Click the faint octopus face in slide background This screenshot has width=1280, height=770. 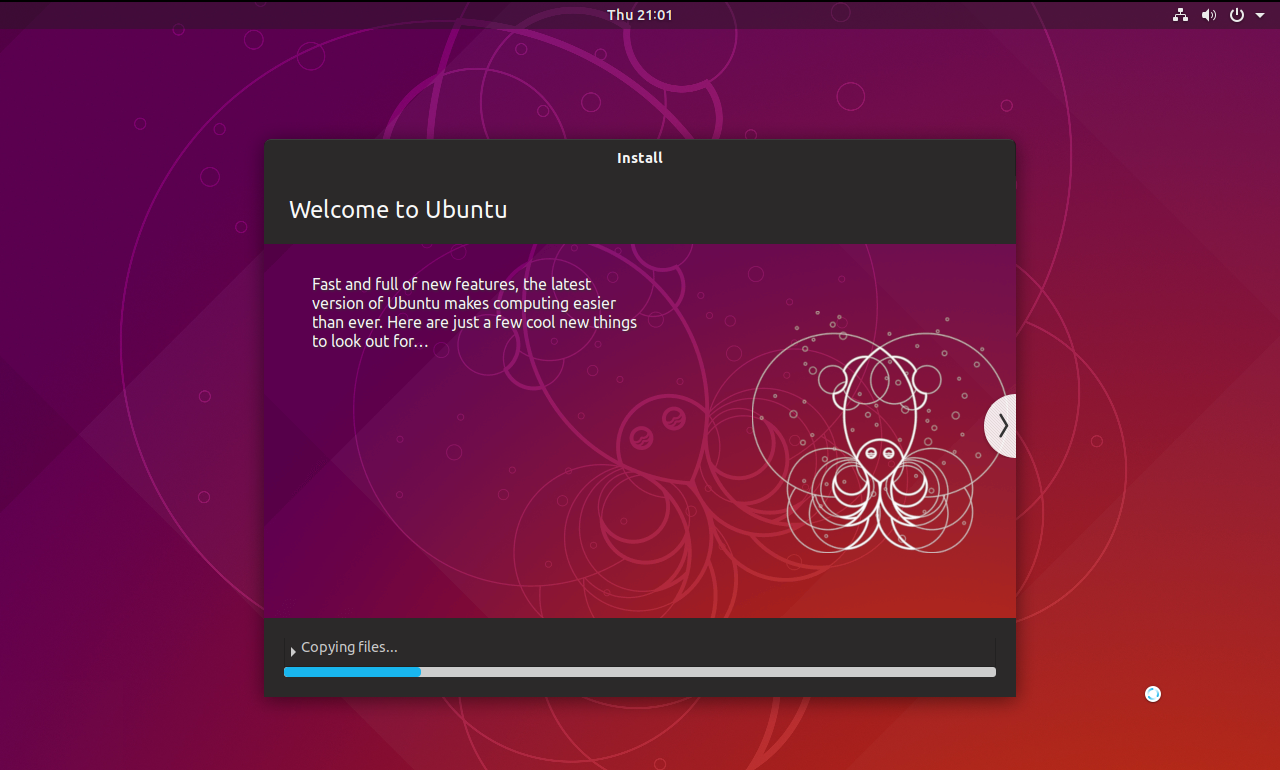tap(655, 428)
